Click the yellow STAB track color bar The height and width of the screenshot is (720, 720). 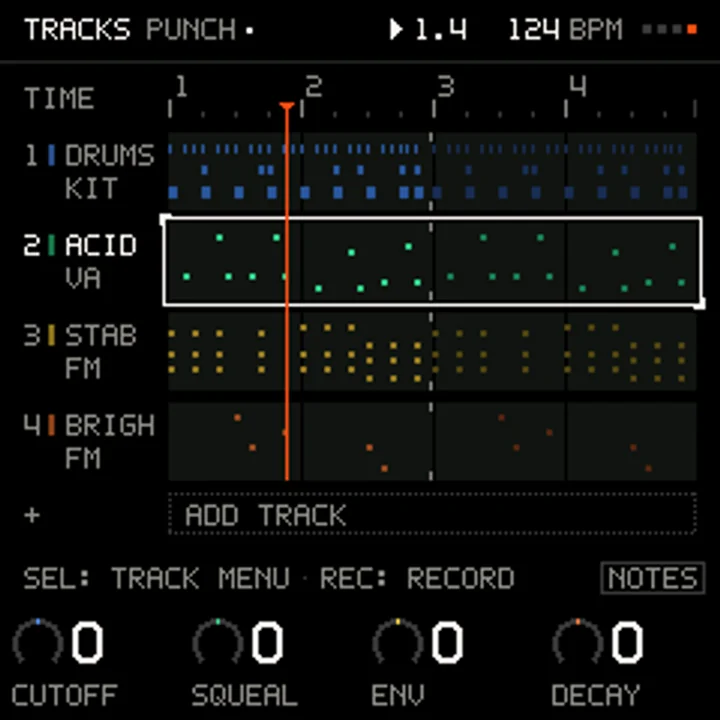[x=52, y=335]
